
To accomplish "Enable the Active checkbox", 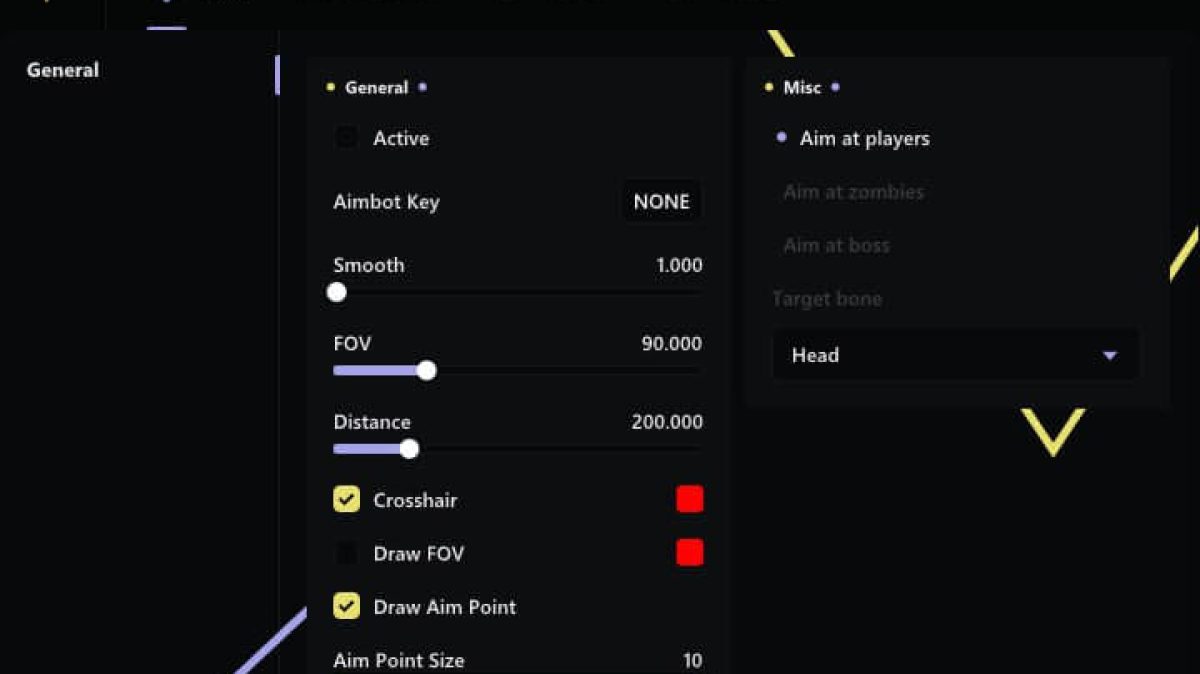I will pos(346,139).
